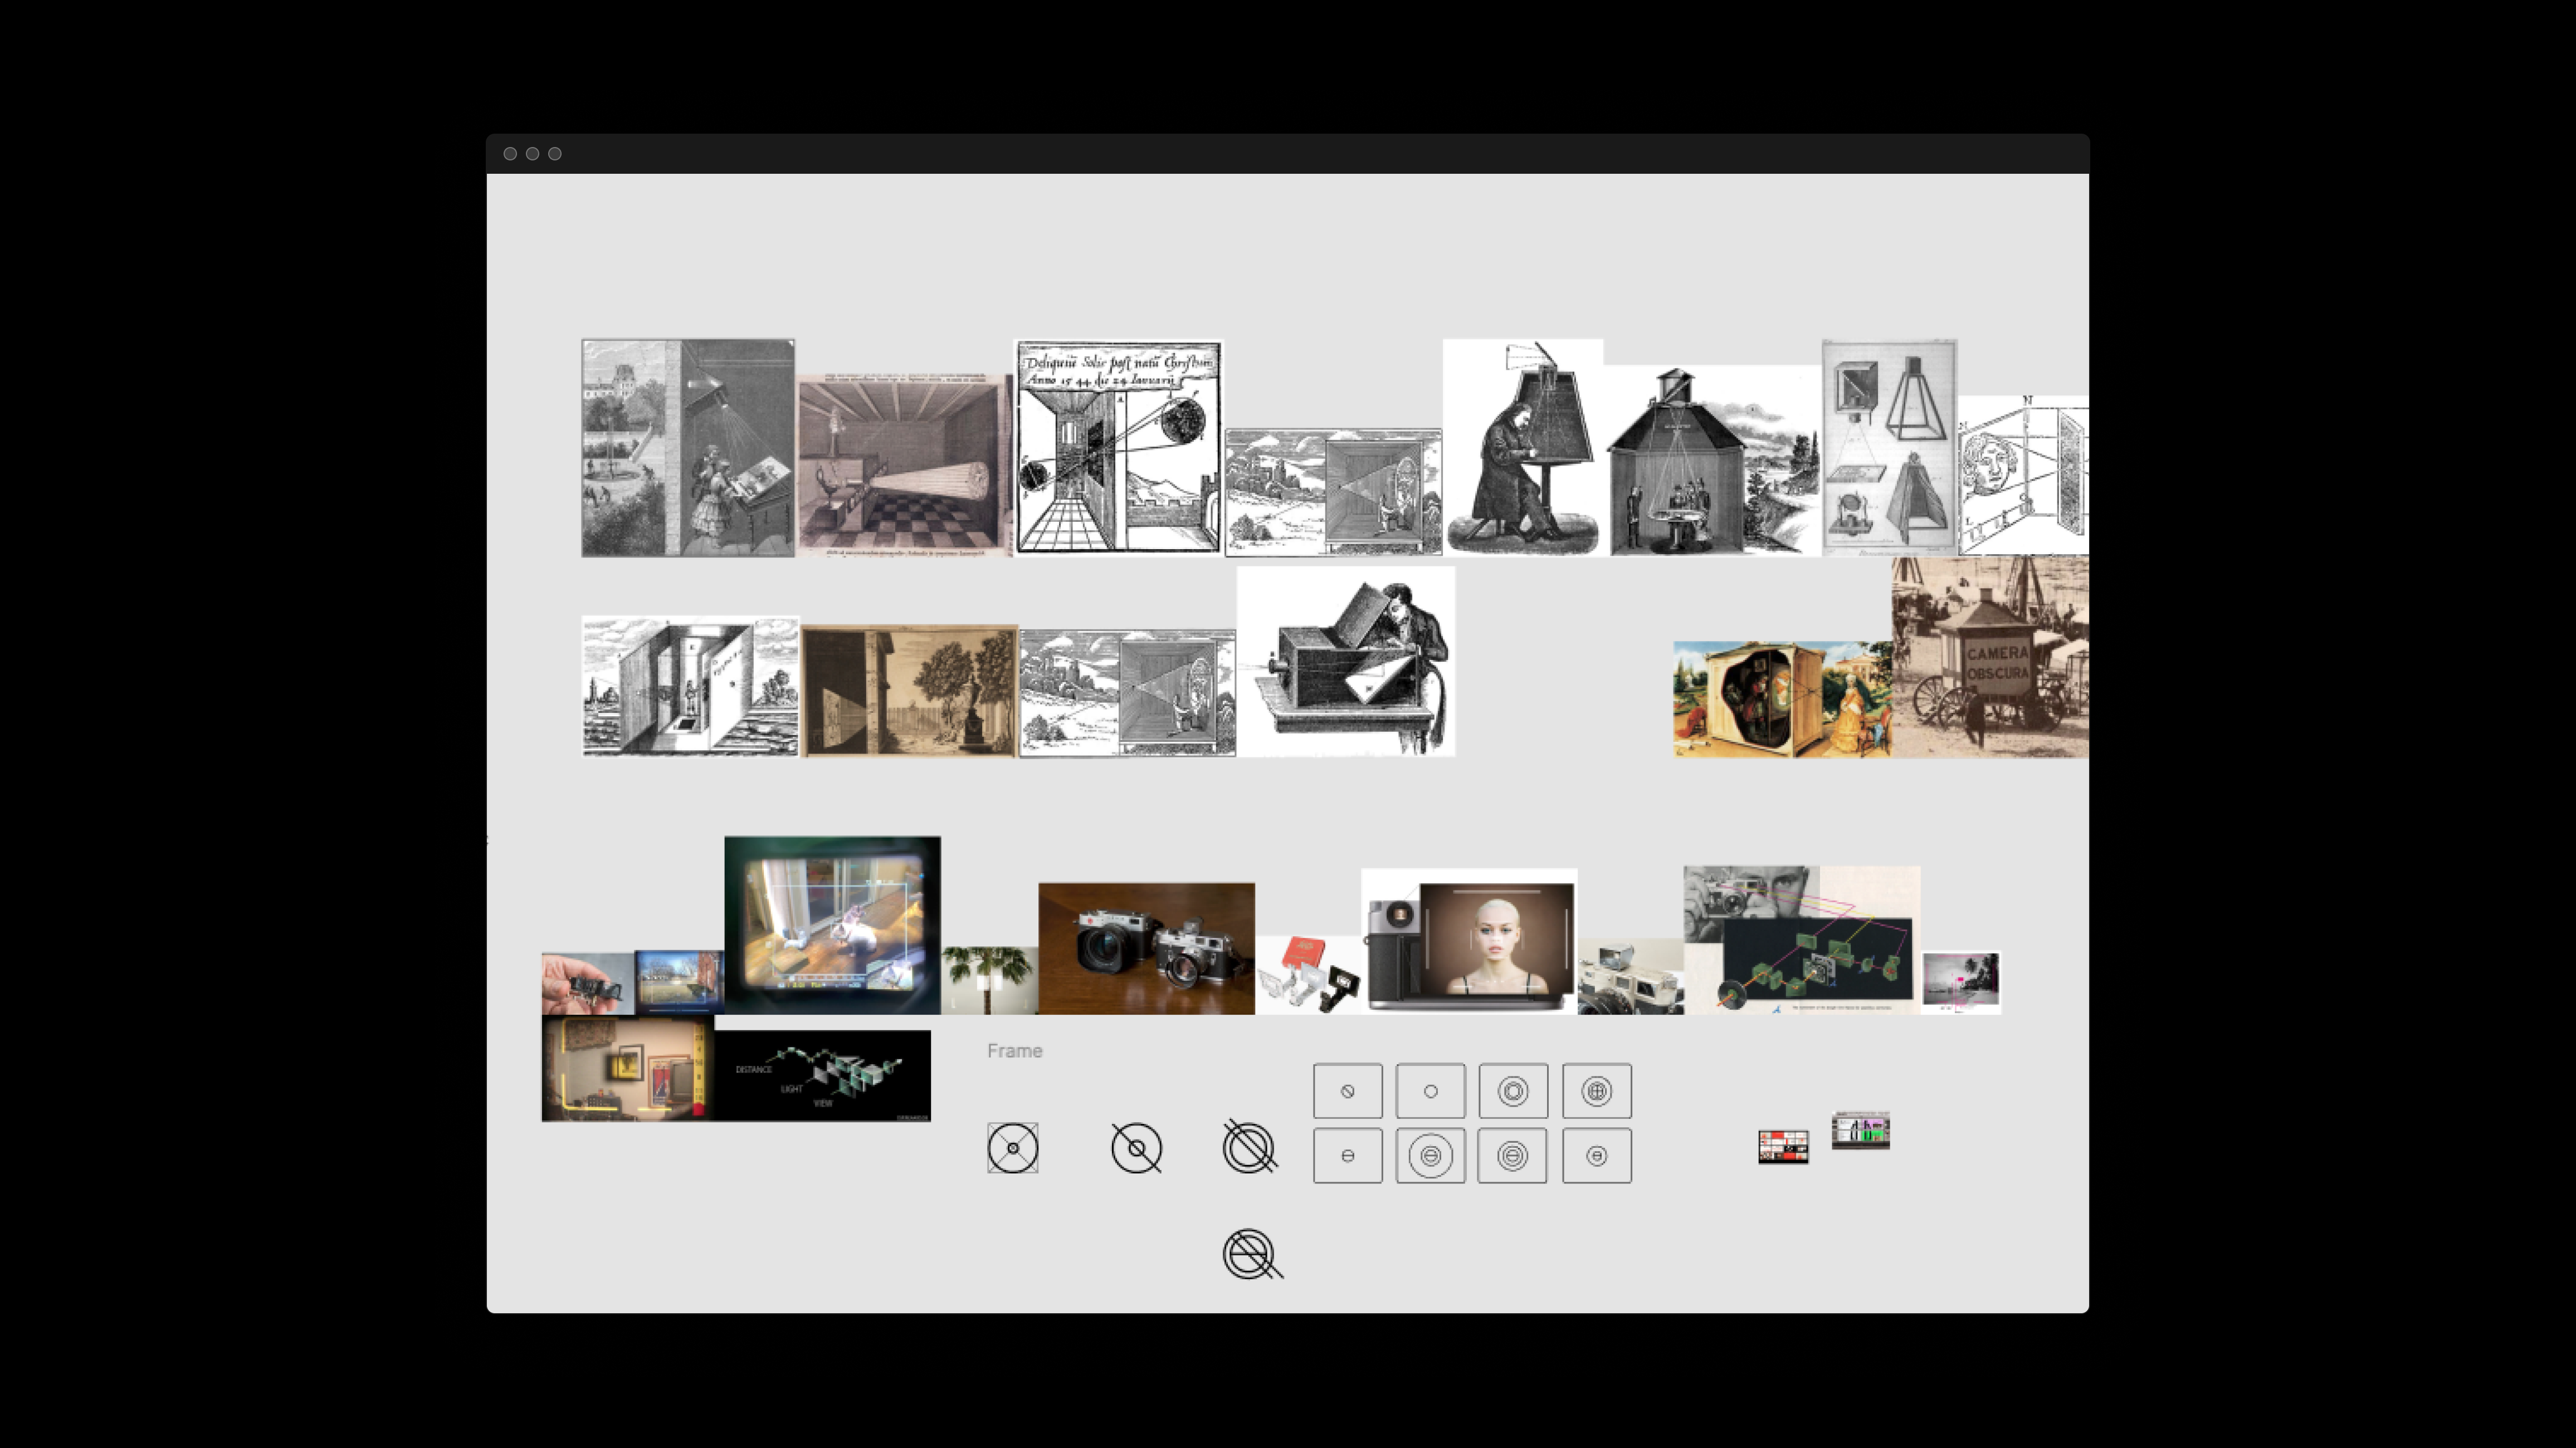Click the 'Frame' label

click(x=1014, y=1051)
